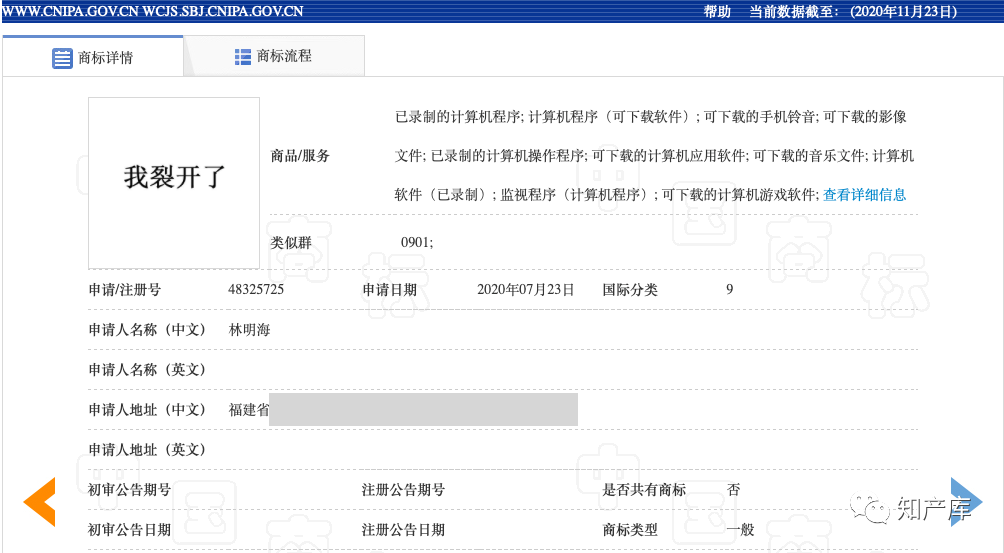Click the 申请/注册号 label

[125, 289]
